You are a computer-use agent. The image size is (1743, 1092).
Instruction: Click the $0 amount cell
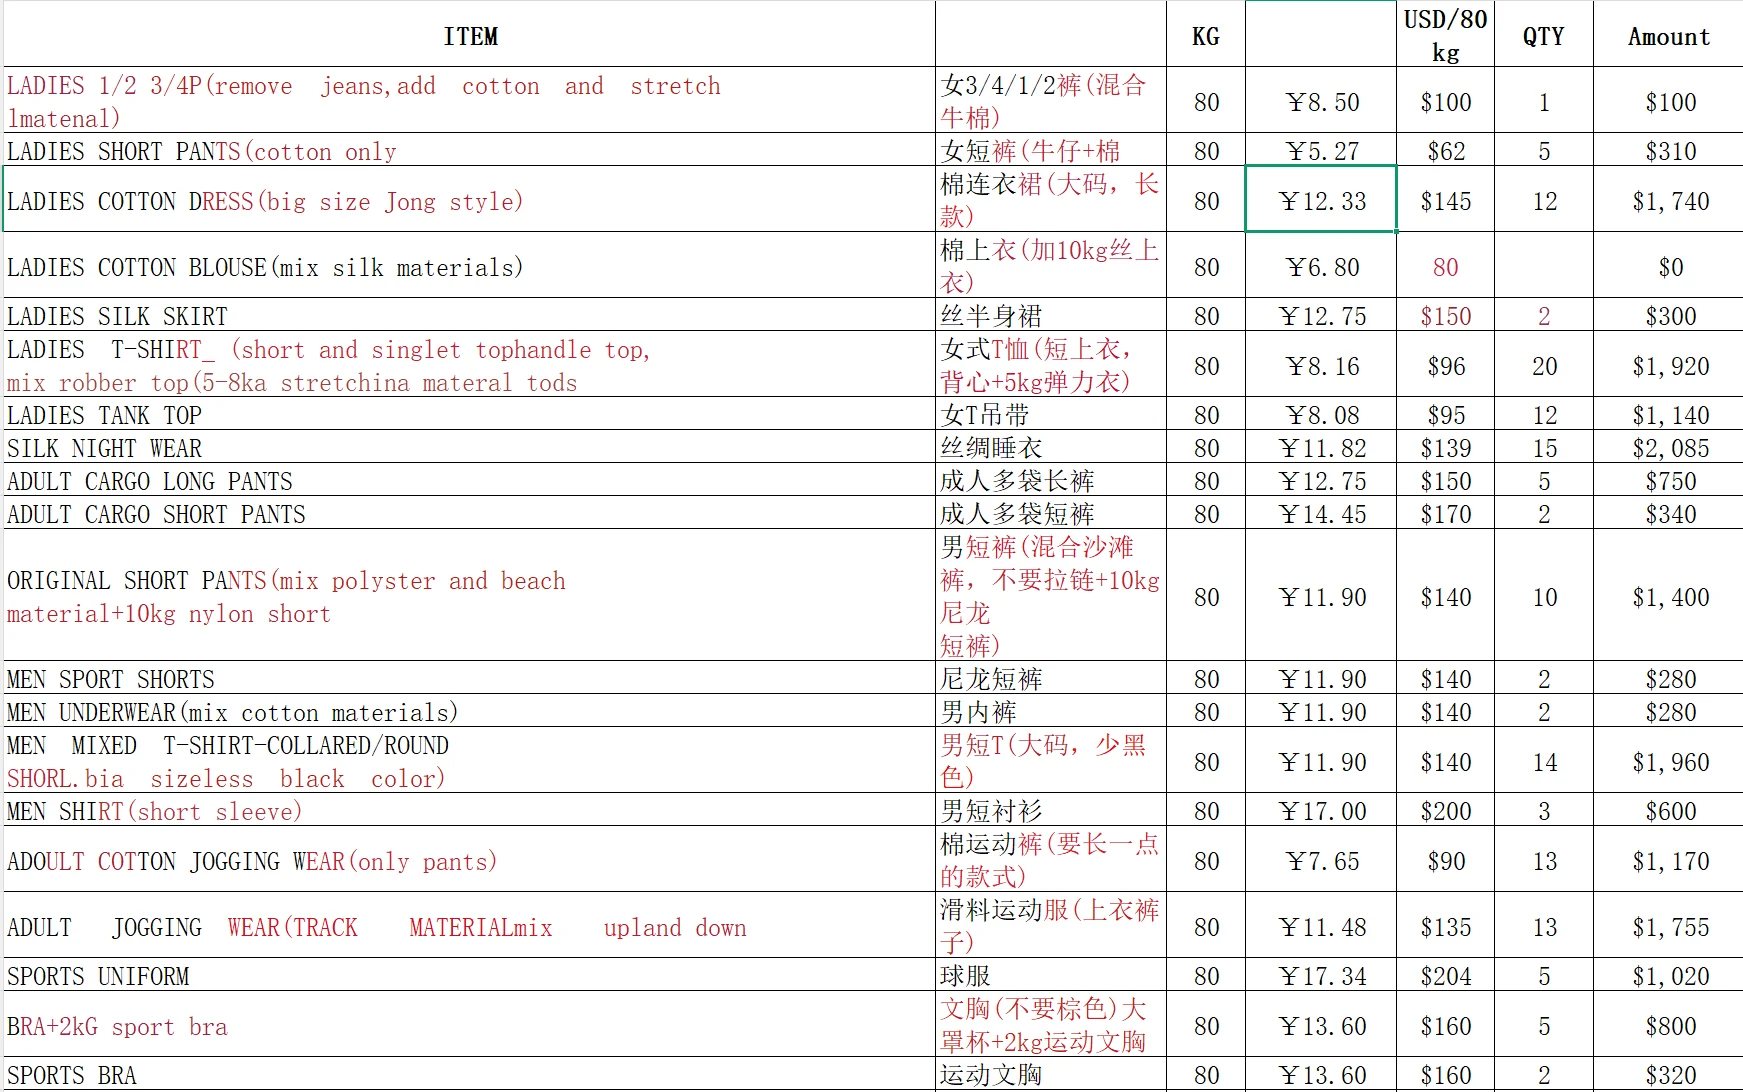pyautogui.click(x=1668, y=266)
